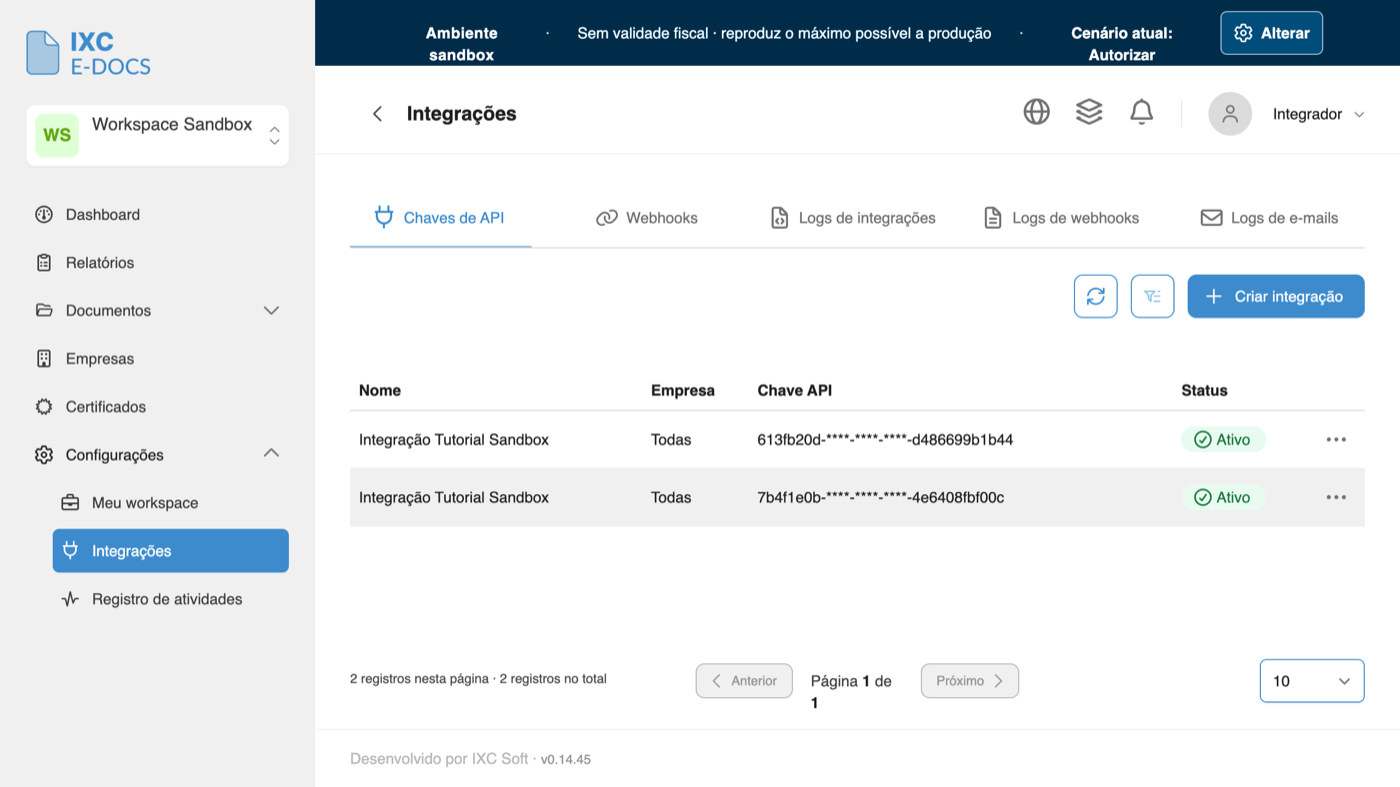Click Todas in the 7b4f1e0b row
1400x787 pixels.
pyautogui.click(x=671, y=497)
